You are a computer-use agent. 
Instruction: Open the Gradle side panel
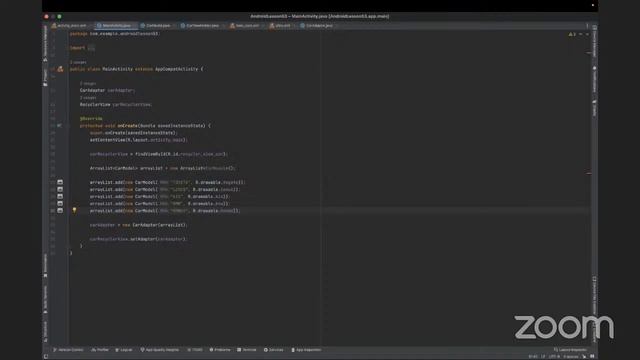[x=594, y=108]
